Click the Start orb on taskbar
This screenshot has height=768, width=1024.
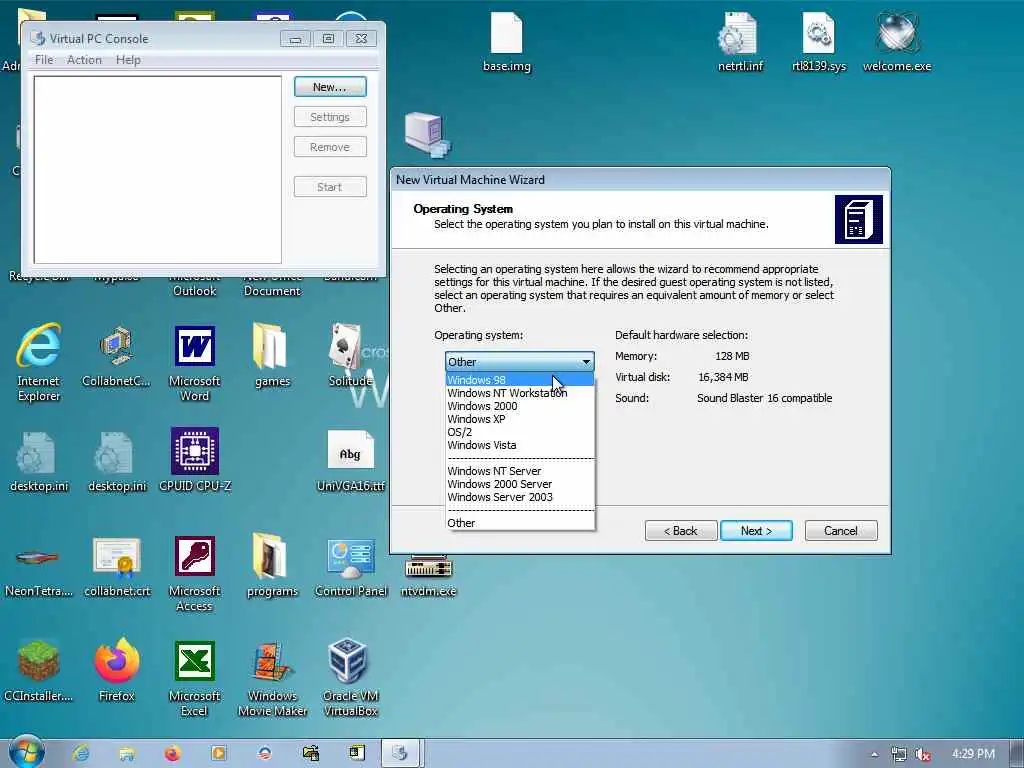click(26, 752)
